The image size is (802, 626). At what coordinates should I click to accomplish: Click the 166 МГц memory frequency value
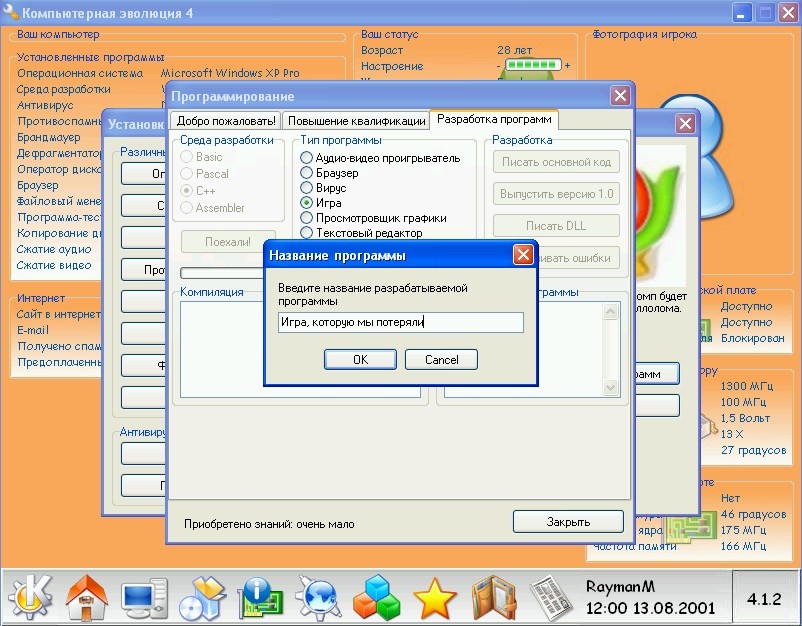pyautogui.click(x=743, y=546)
